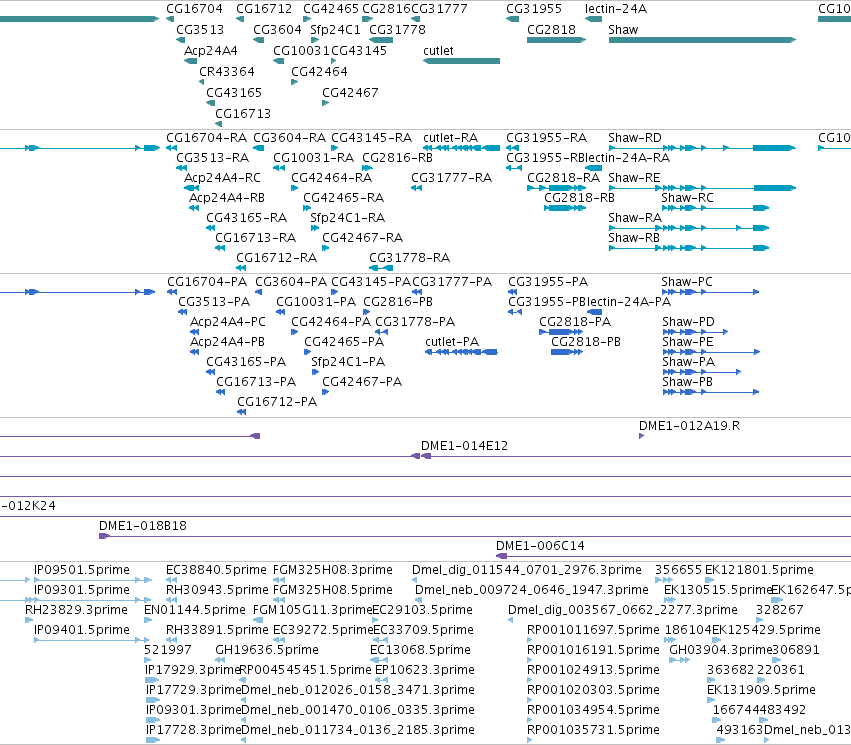Click the IP09501.5prime EST label
The width and height of the screenshot is (851, 745).
pyautogui.click(x=82, y=570)
